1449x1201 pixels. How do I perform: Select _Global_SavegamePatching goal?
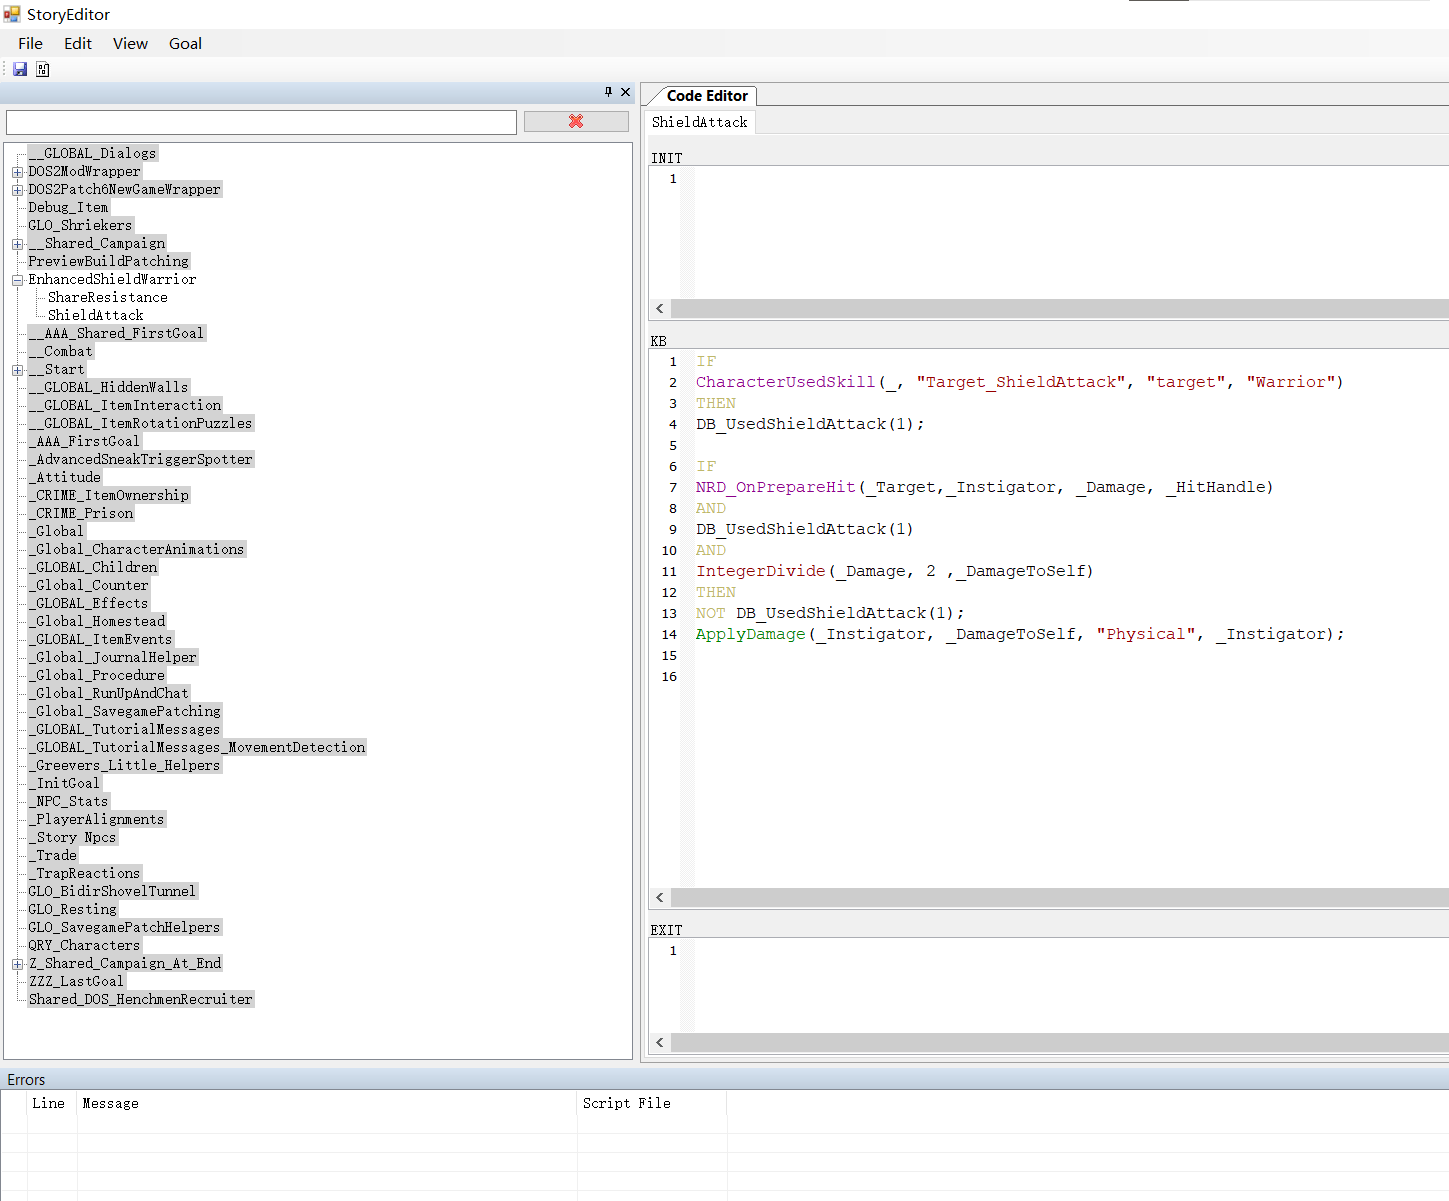125,711
